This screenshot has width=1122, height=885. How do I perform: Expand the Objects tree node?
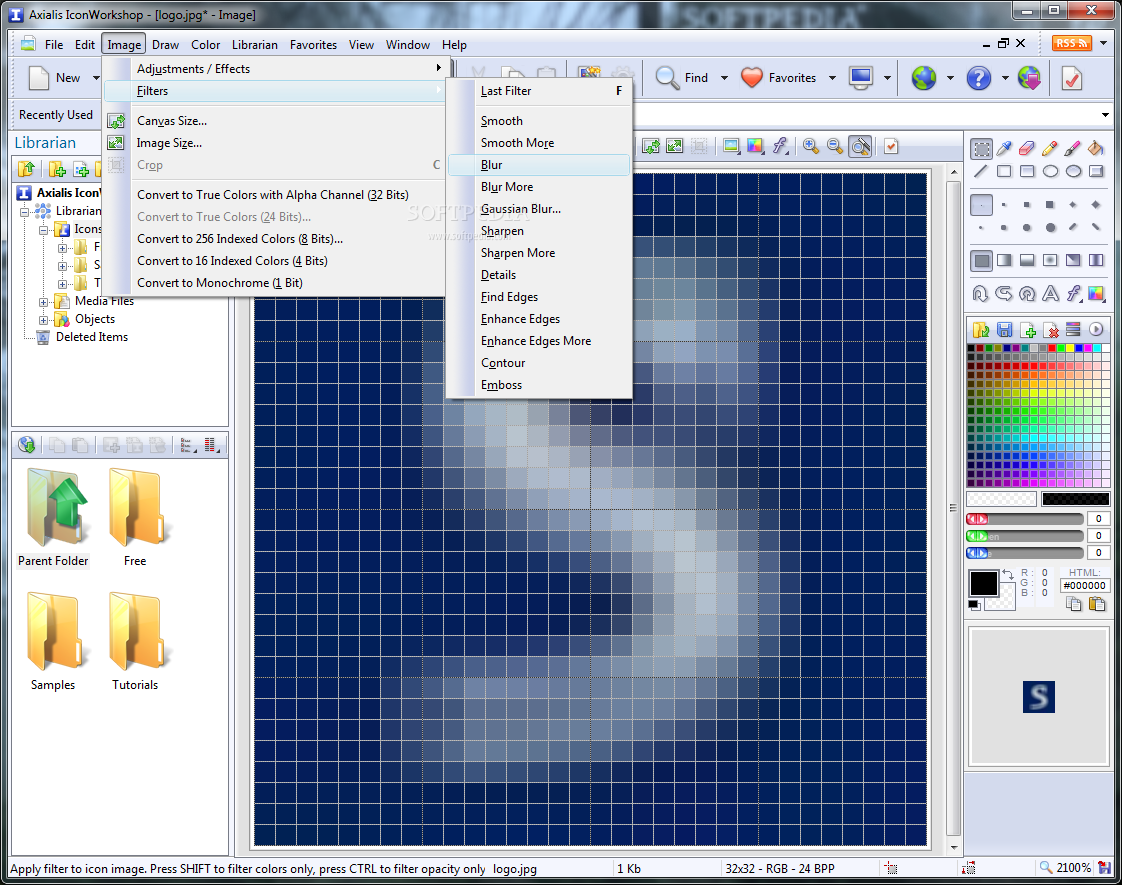[44, 320]
